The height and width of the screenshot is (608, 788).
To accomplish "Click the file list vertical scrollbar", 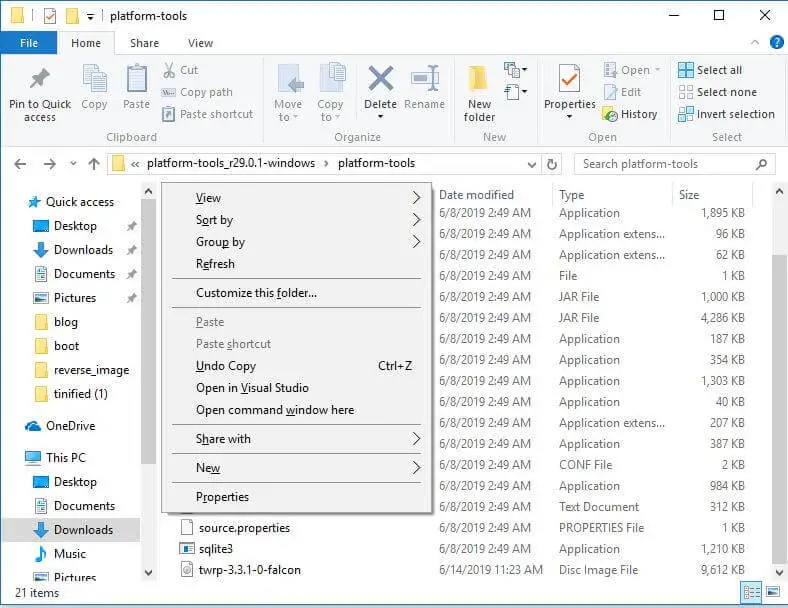I will [x=780, y=400].
